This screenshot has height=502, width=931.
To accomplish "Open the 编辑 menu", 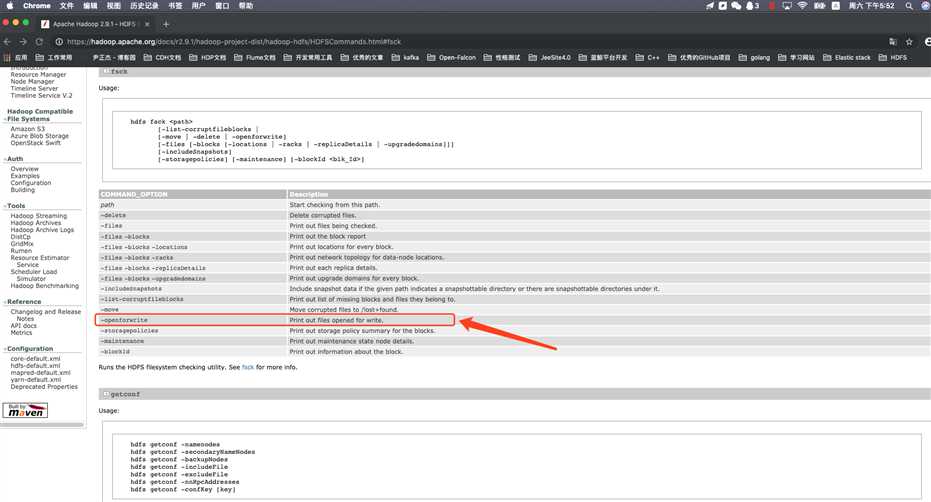I will (x=90, y=5).
